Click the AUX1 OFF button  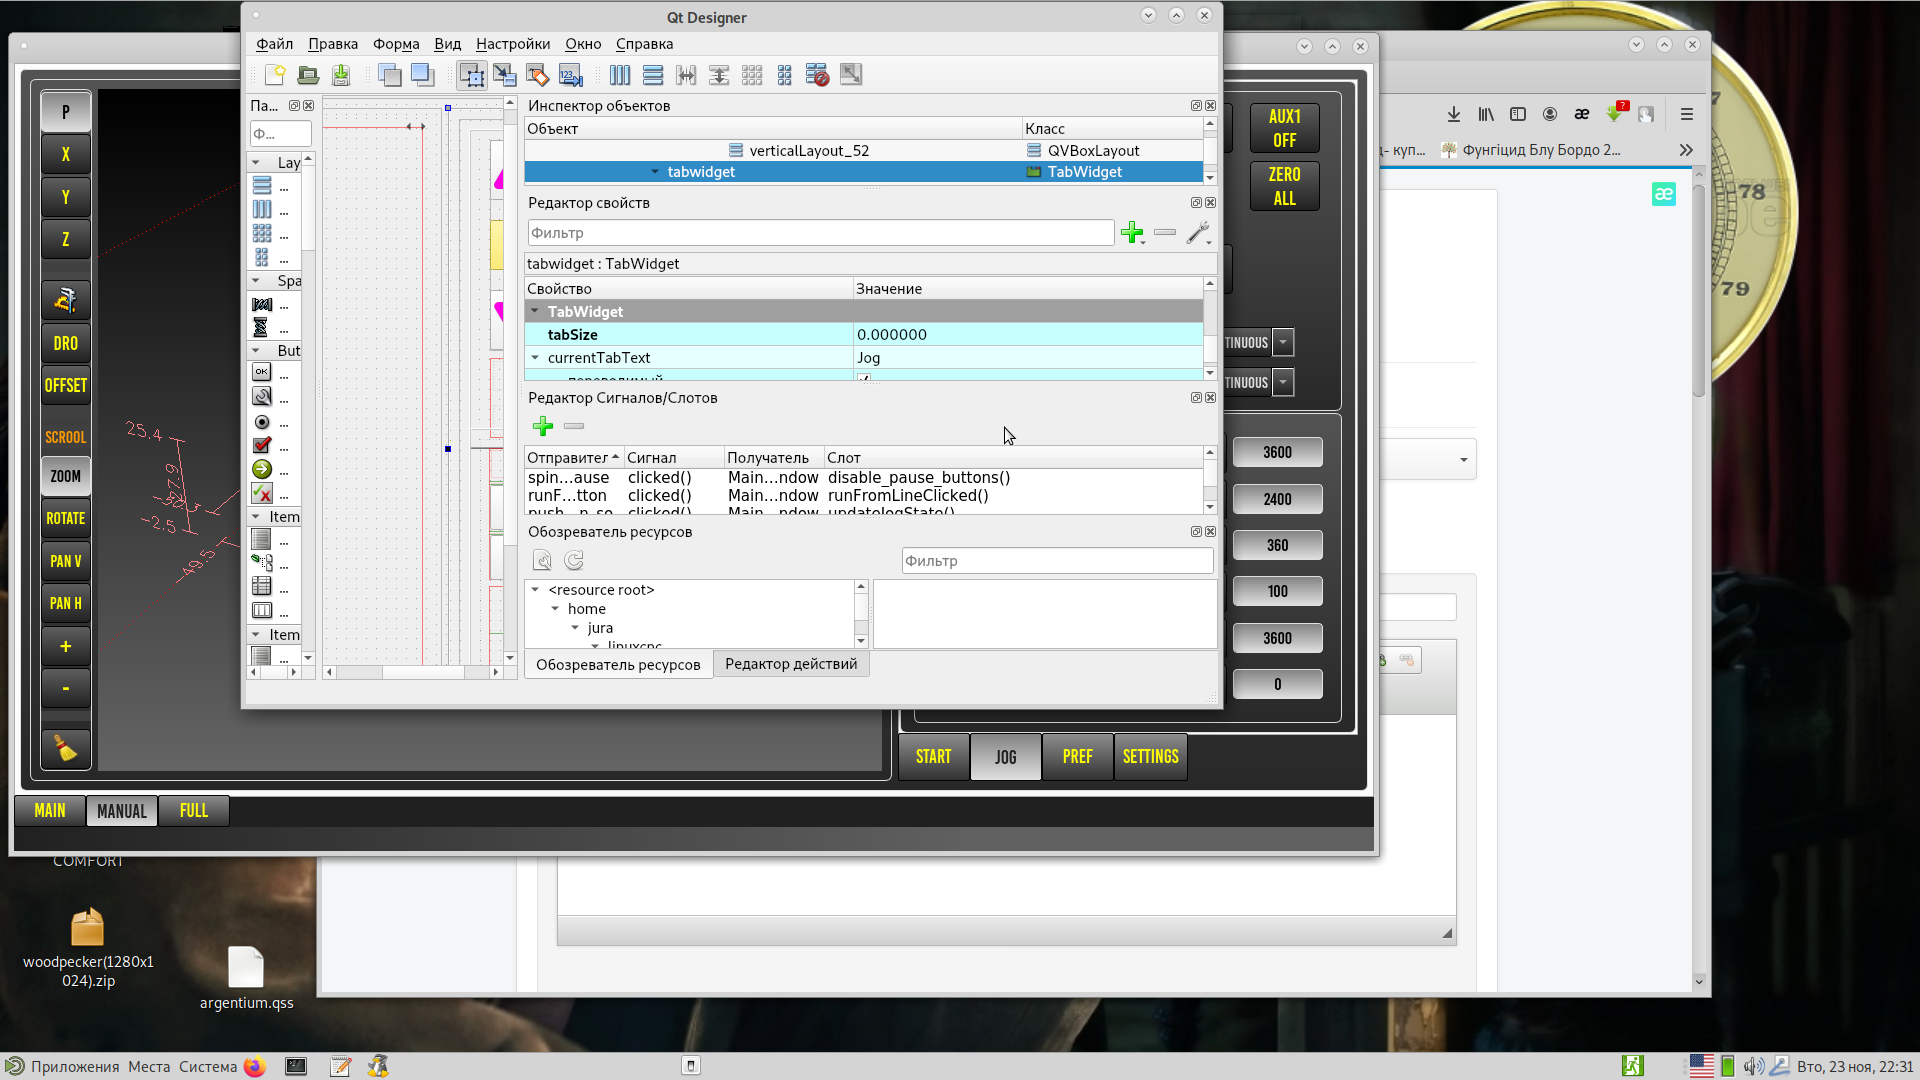pyautogui.click(x=1285, y=128)
